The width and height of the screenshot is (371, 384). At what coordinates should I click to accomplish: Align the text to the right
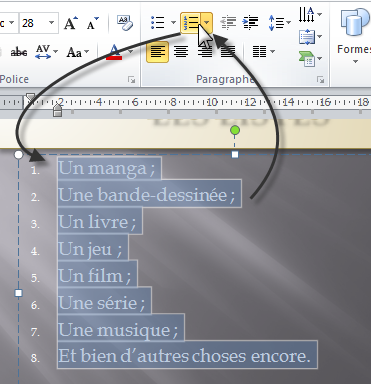coord(205,52)
